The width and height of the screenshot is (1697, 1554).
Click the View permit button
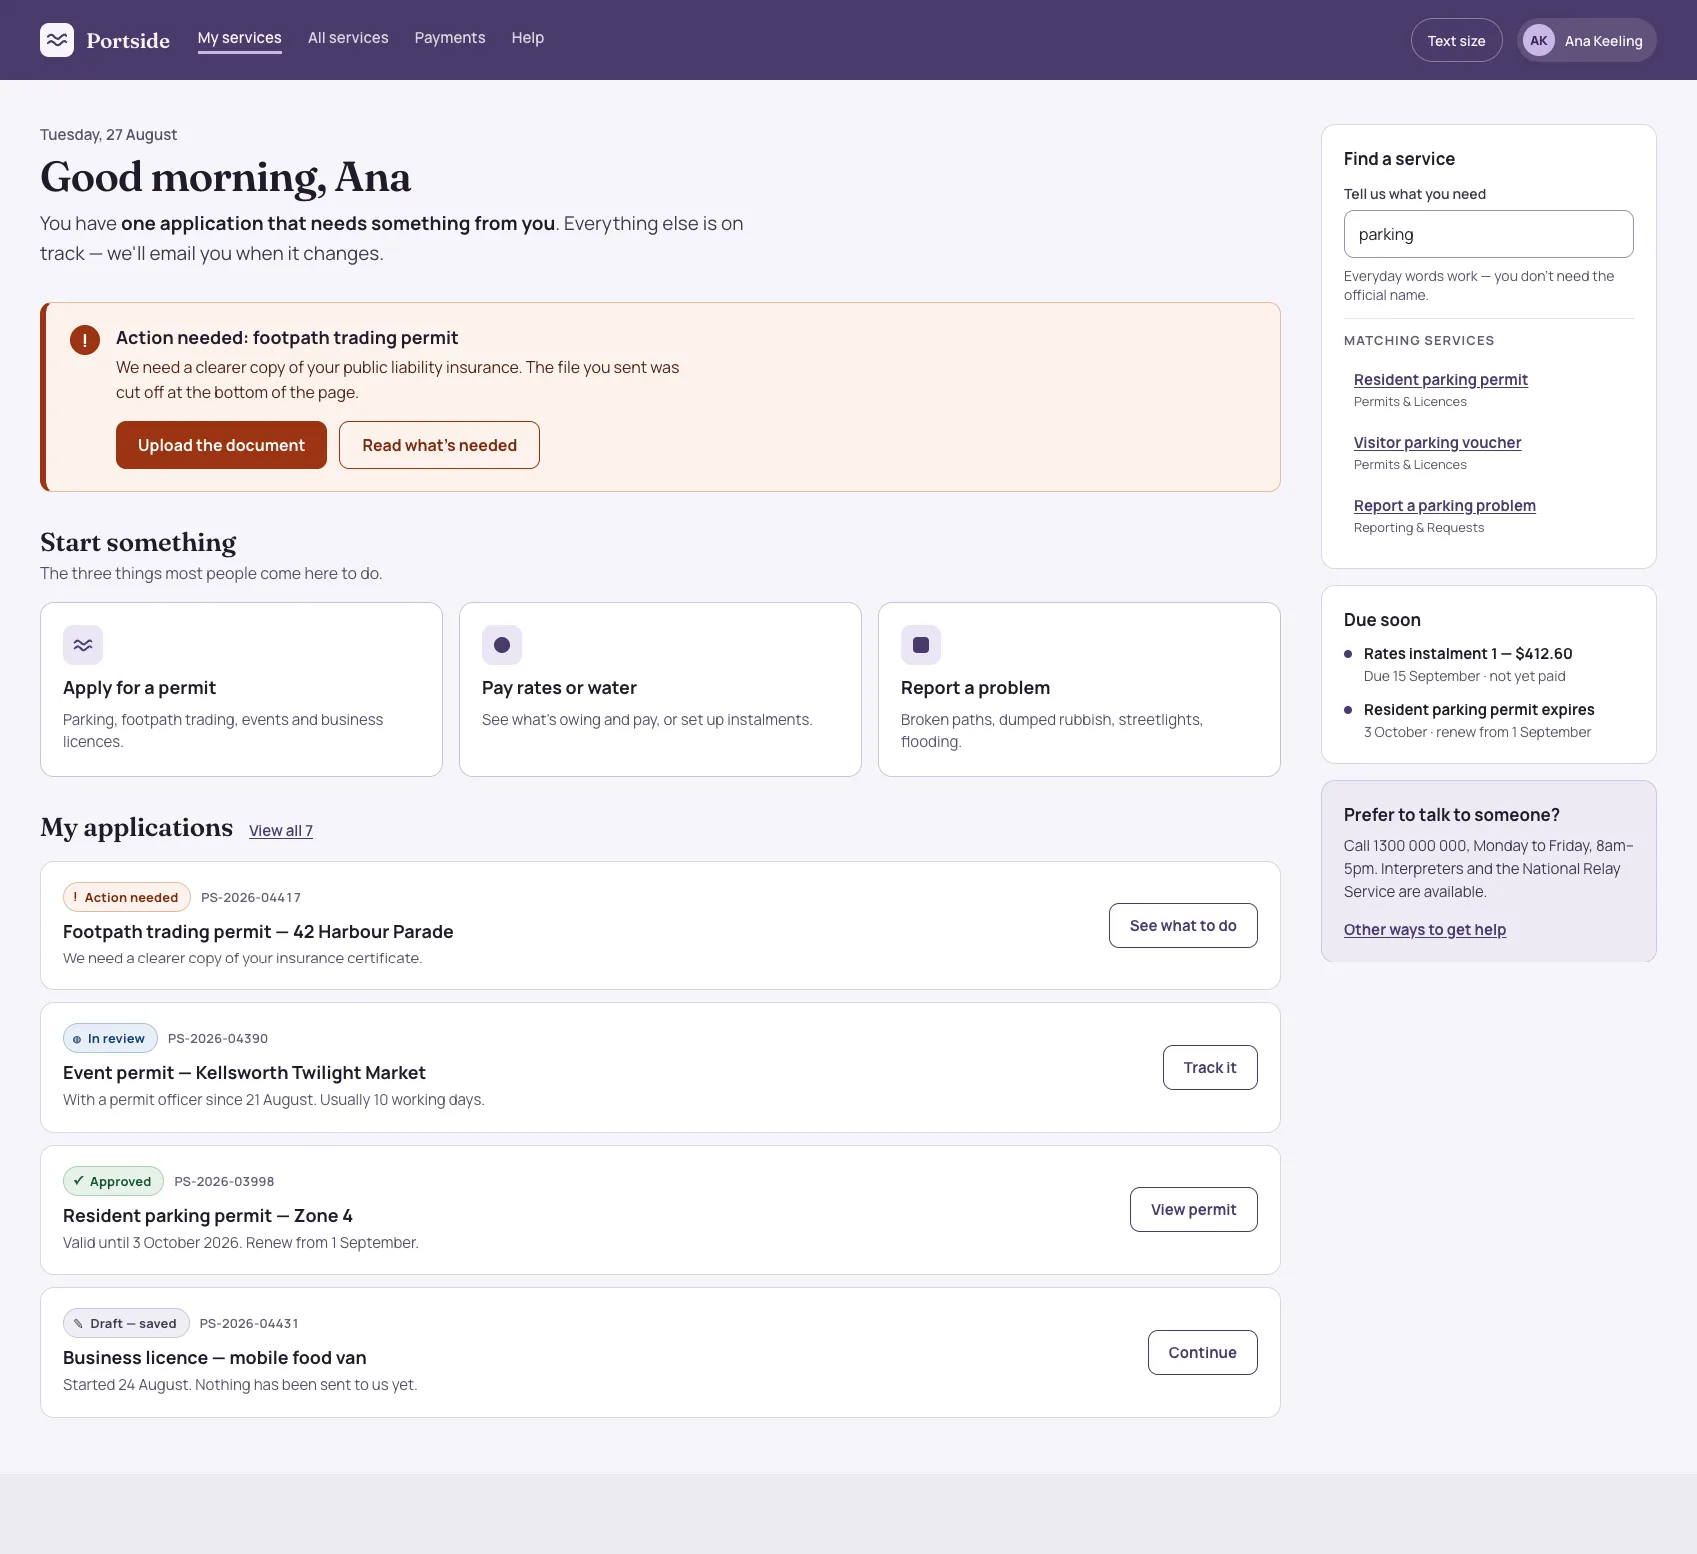point(1194,1210)
